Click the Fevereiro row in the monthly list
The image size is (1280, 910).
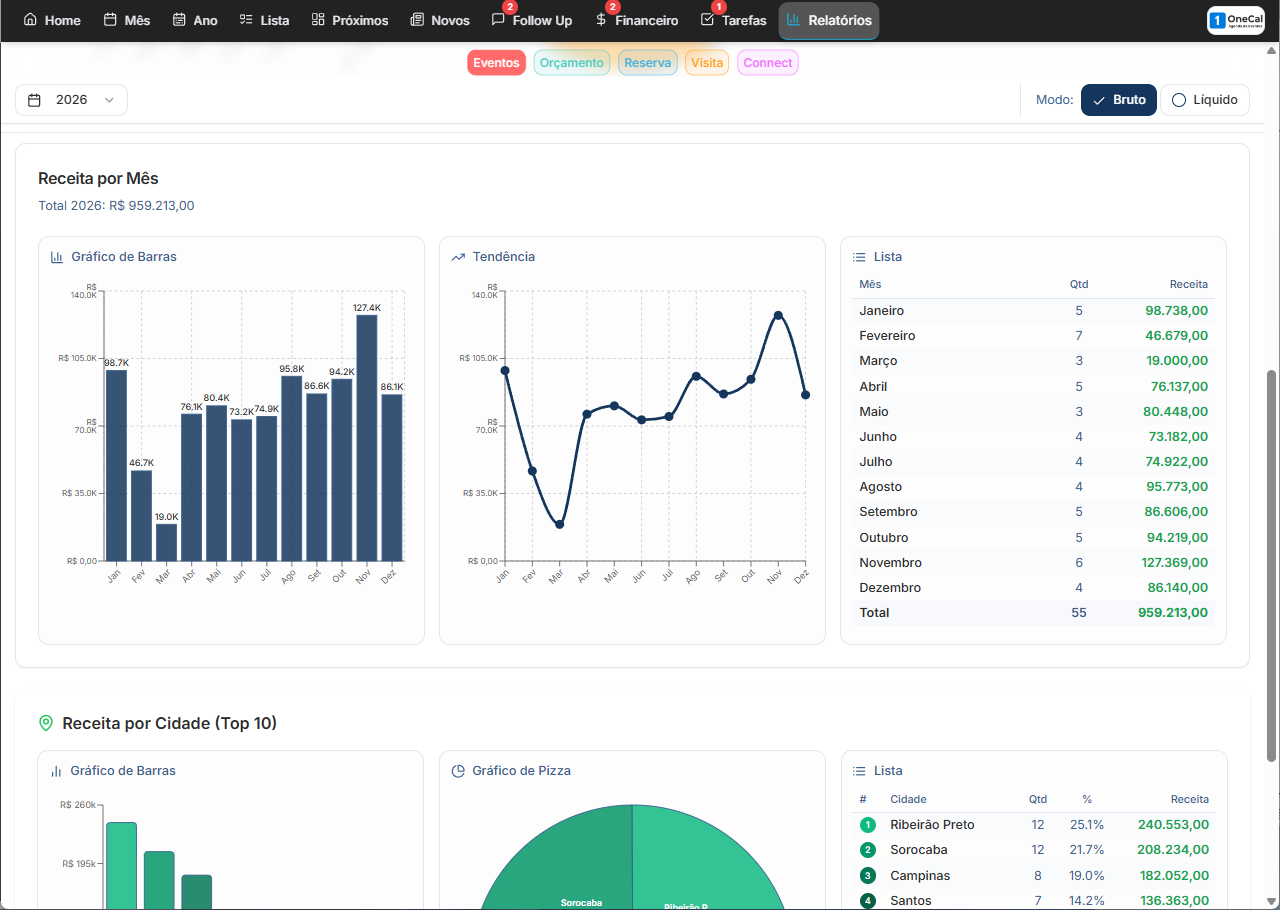click(x=1033, y=336)
